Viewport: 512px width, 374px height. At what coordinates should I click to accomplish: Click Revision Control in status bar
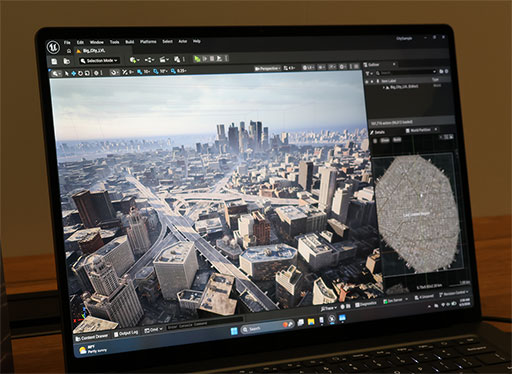pyautogui.click(x=453, y=293)
